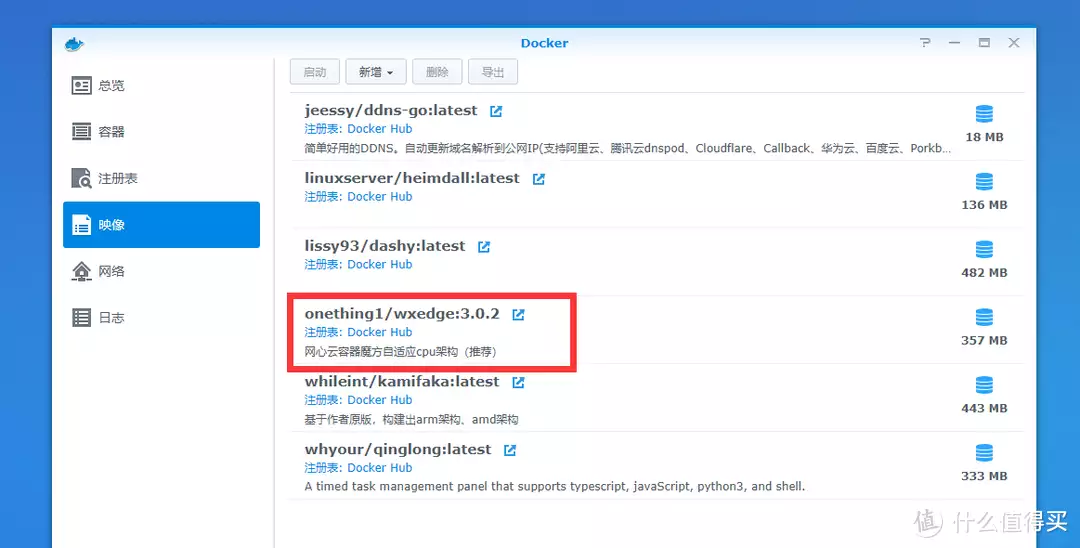Click the Docker whale icon in title bar
Viewport: 1080px width, 548px height.
click(x=74, y=44)
